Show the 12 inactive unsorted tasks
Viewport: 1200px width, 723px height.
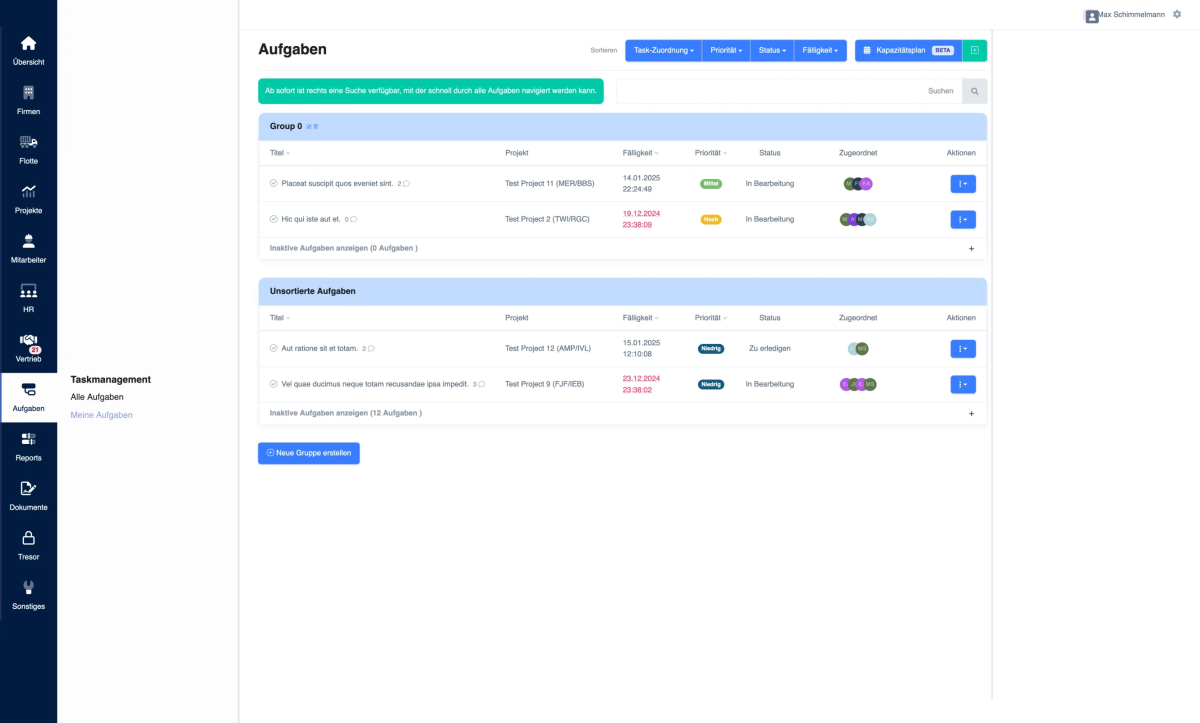pyautogui.click(x=345, y=412)
